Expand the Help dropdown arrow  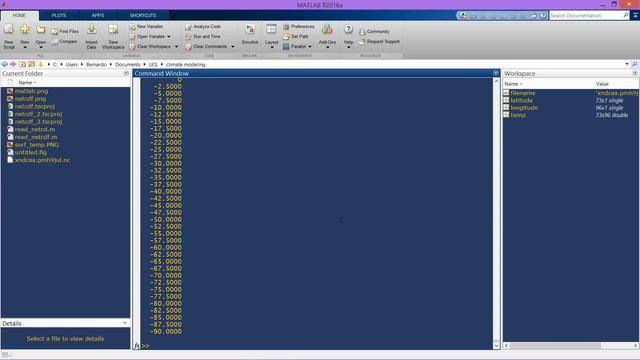pos(348,48)
